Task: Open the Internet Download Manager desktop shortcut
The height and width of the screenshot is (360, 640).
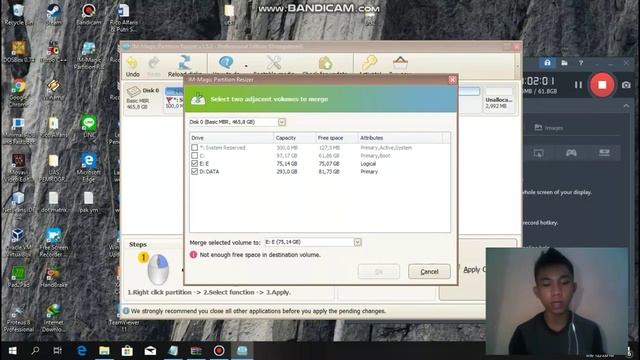Action: (x=53, y=318)
